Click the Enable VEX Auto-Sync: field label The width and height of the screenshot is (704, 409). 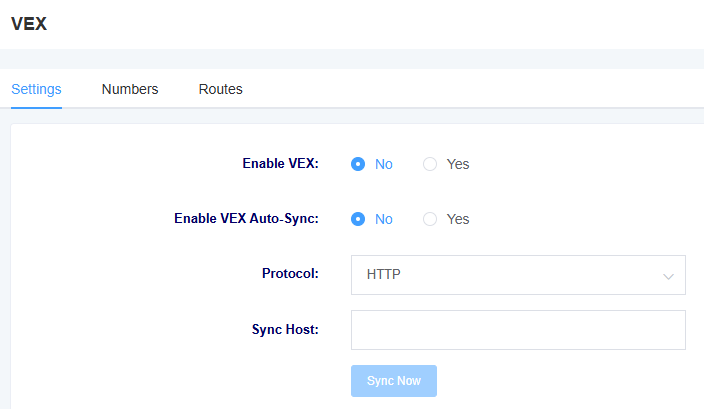click(246, 219)
